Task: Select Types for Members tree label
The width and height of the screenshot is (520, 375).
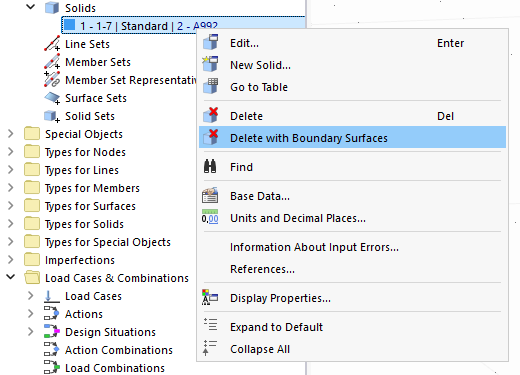Action: tap(92, 188)
